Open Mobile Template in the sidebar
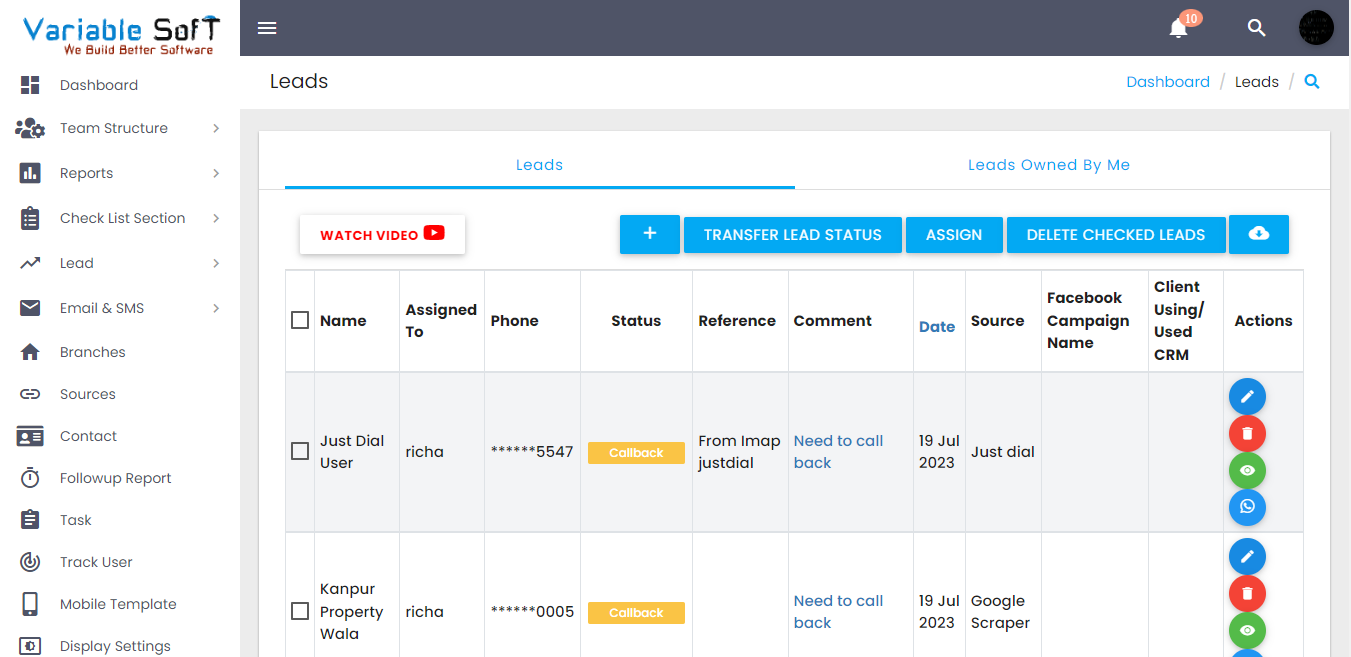1351x657 pixels. (x=118, y=604)
